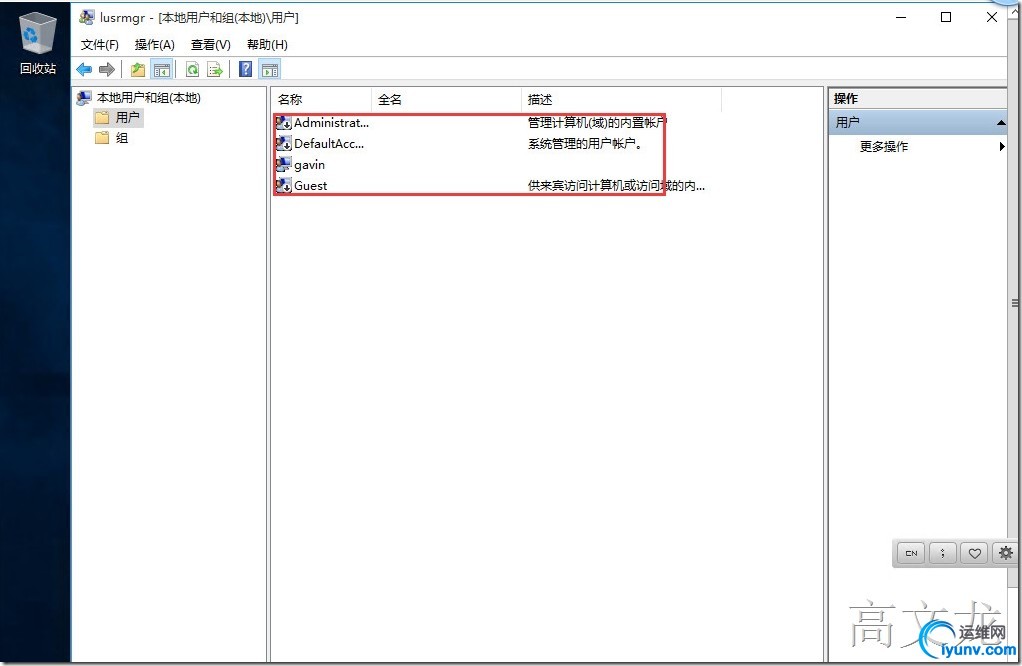Click the Administrator user account icon
This screenshot has height=666, width=1022.
tap(284, 123)
